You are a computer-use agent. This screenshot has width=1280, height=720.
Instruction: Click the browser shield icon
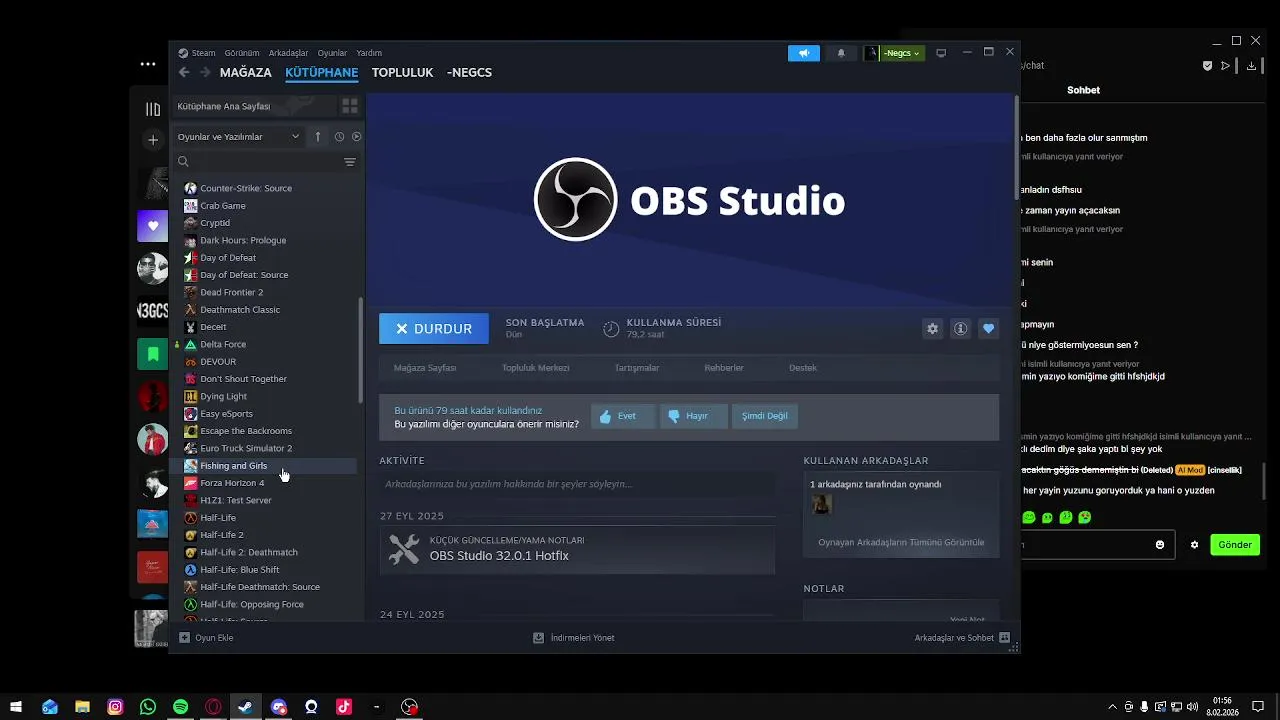[1207, 66]
